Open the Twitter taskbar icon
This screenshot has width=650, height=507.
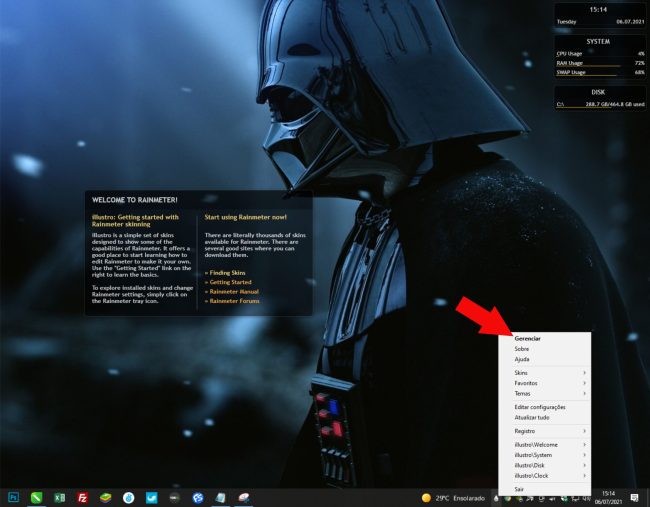pos(152,497)
